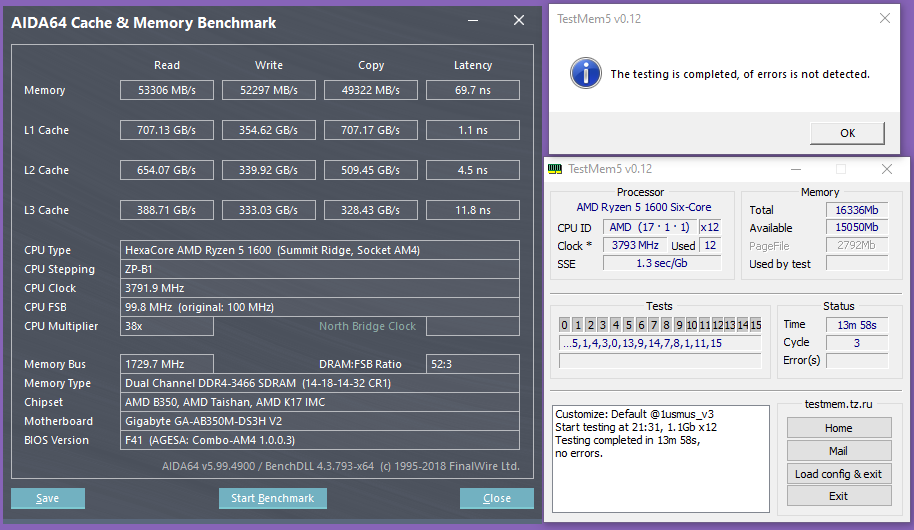Click Memory Latency value 69.7 ns
The image size is (914, 530).
tap(473, 90)
